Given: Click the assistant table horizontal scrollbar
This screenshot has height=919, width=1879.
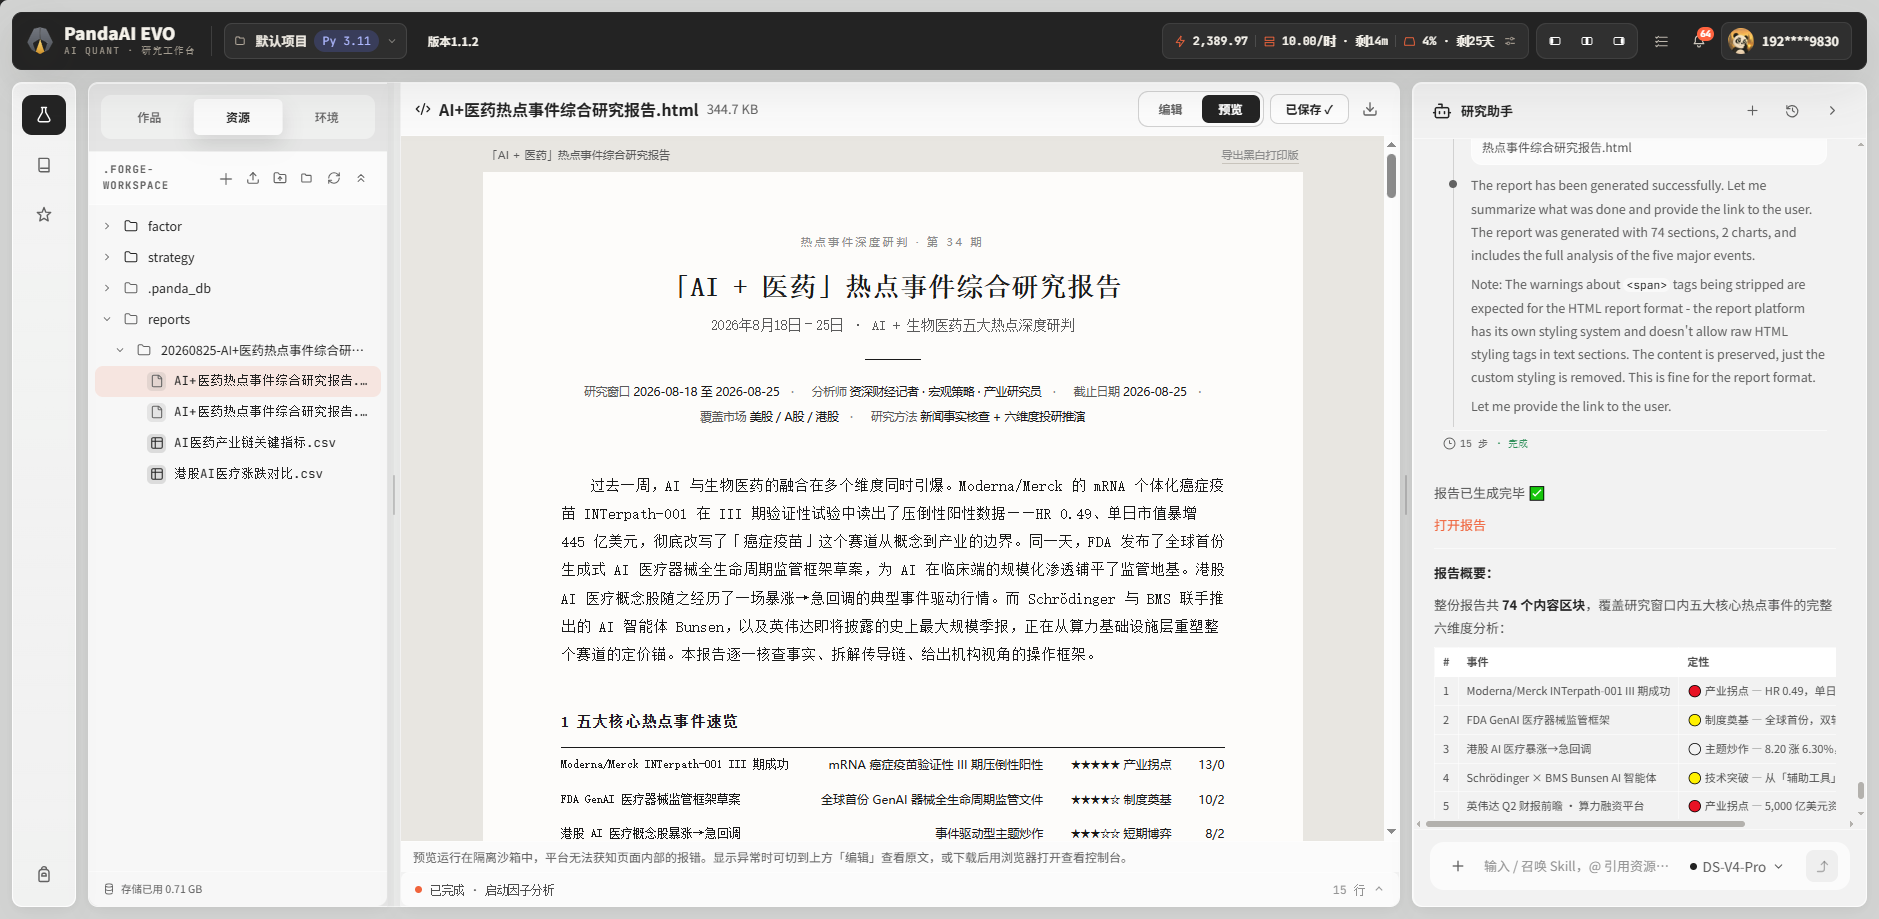Looking at the screenshot, I should [x=1585, y=824].
